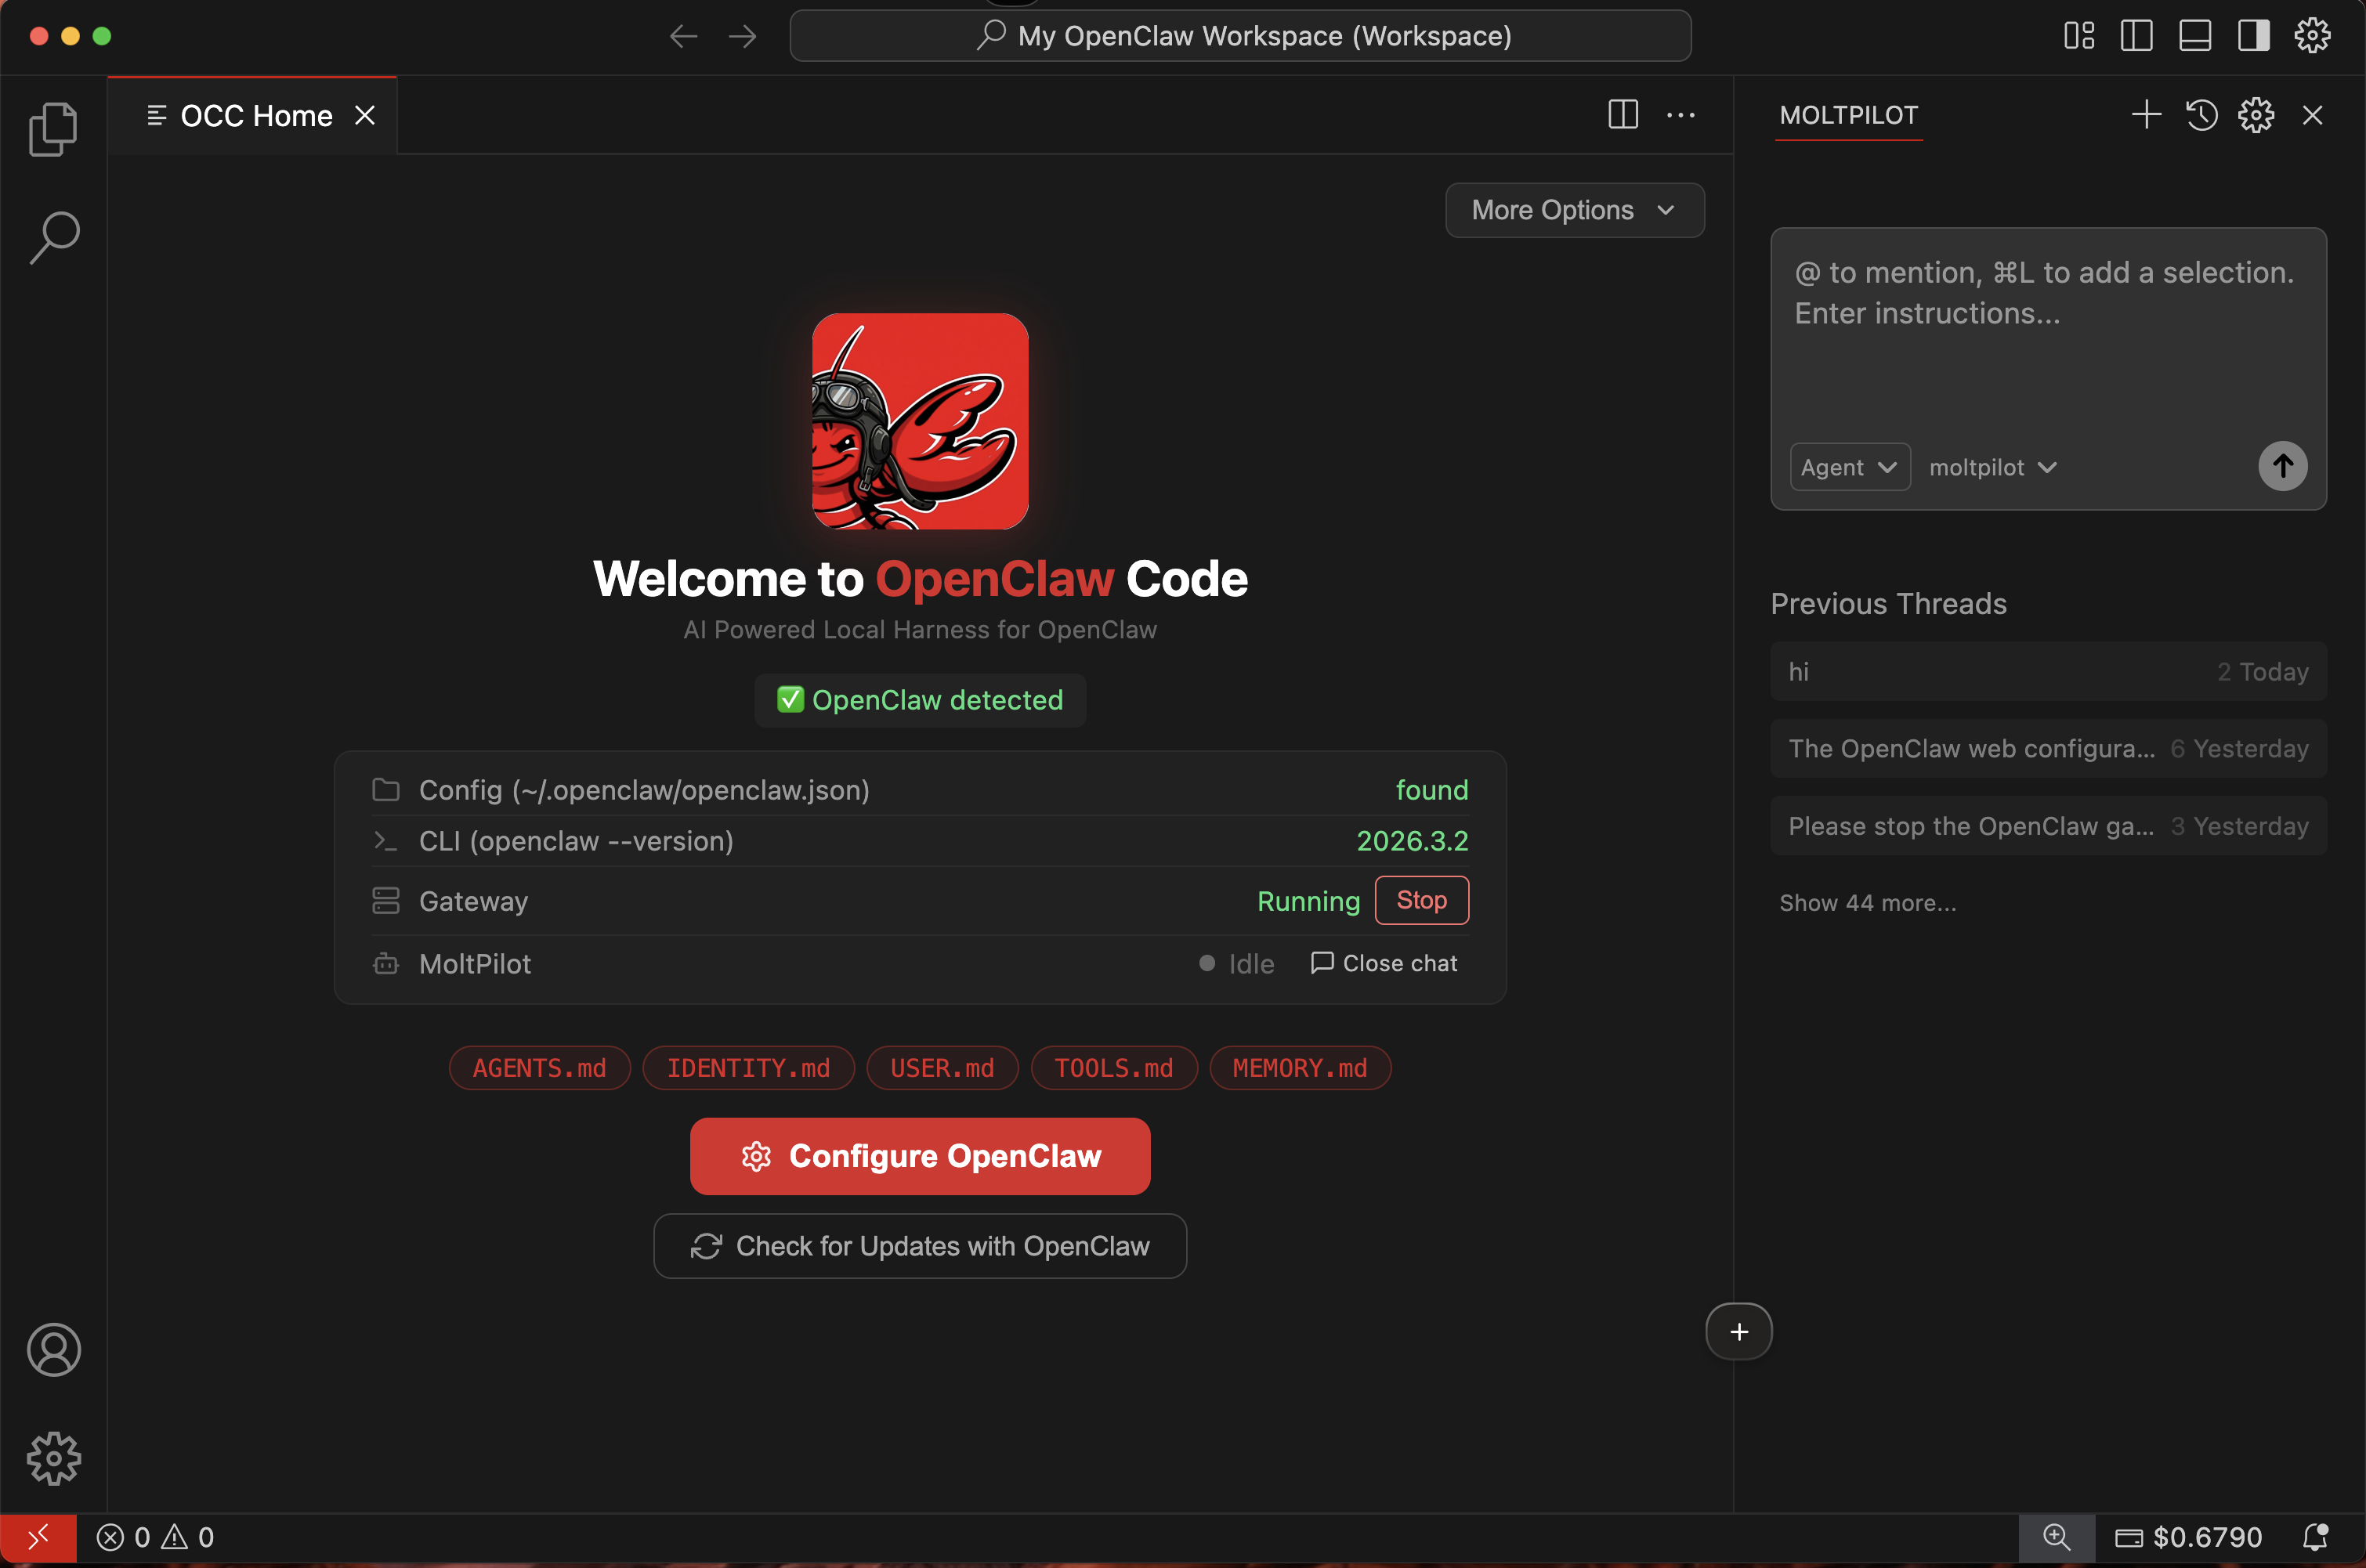Image resolution: width=2366 pixels, height=1568 pixels.
Task: Click the error and warning count indicator
Action: tap(157, 1537)
